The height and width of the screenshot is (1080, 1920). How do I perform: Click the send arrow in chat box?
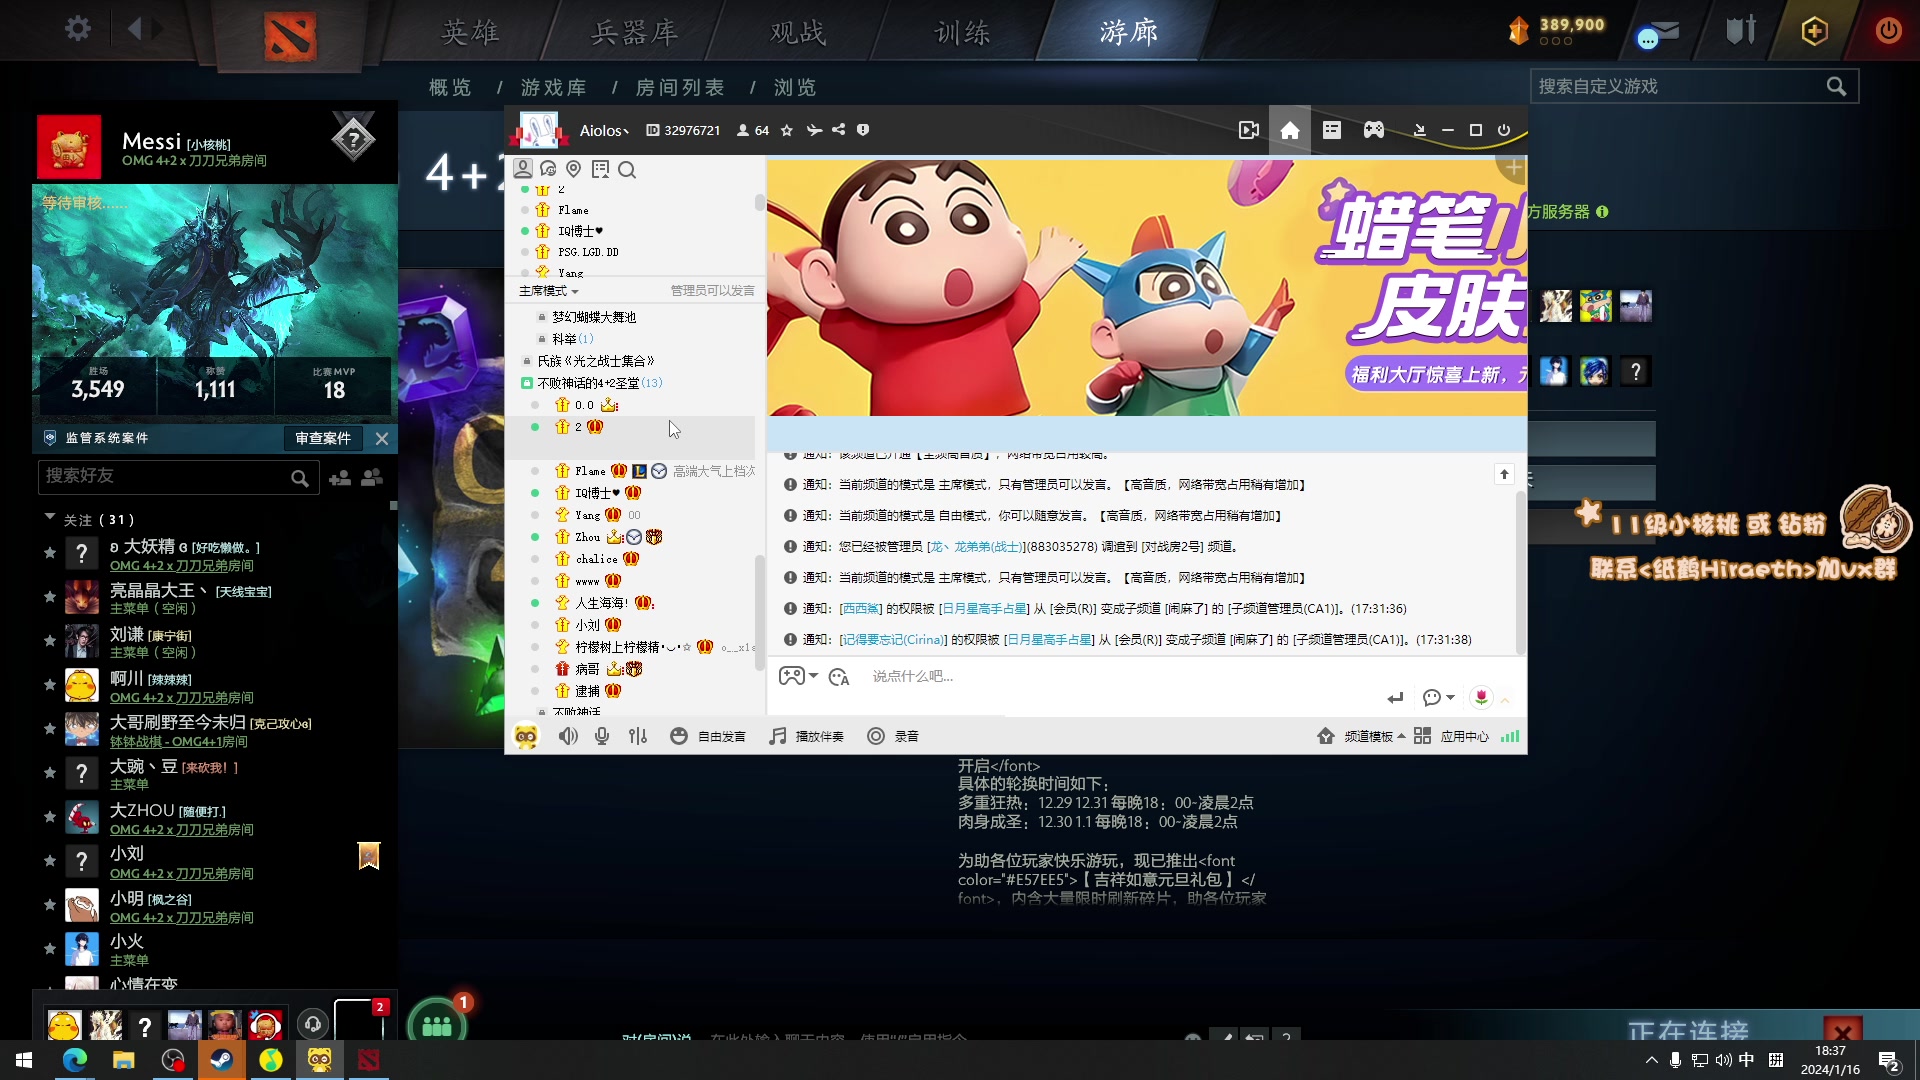click(x=1396, y=697)
